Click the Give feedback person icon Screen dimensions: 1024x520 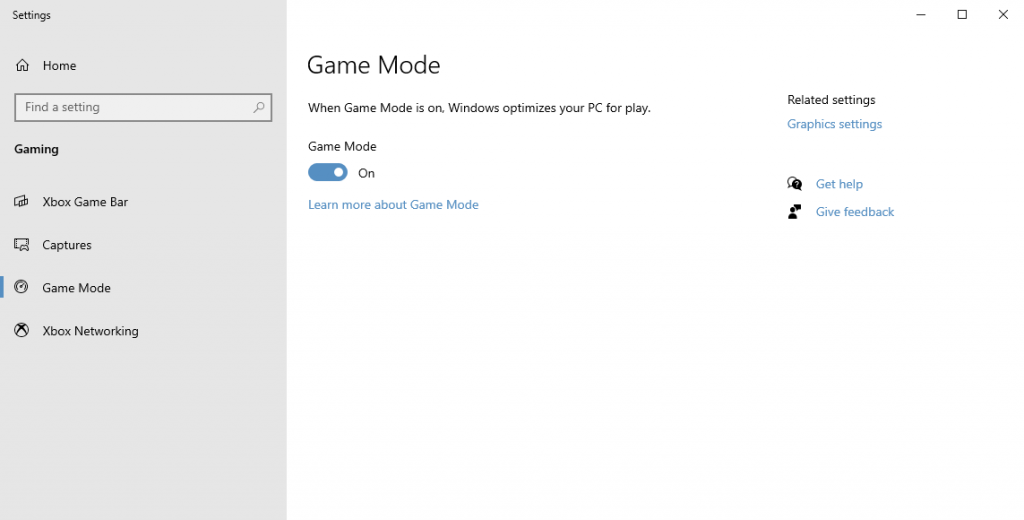point(795,212)
